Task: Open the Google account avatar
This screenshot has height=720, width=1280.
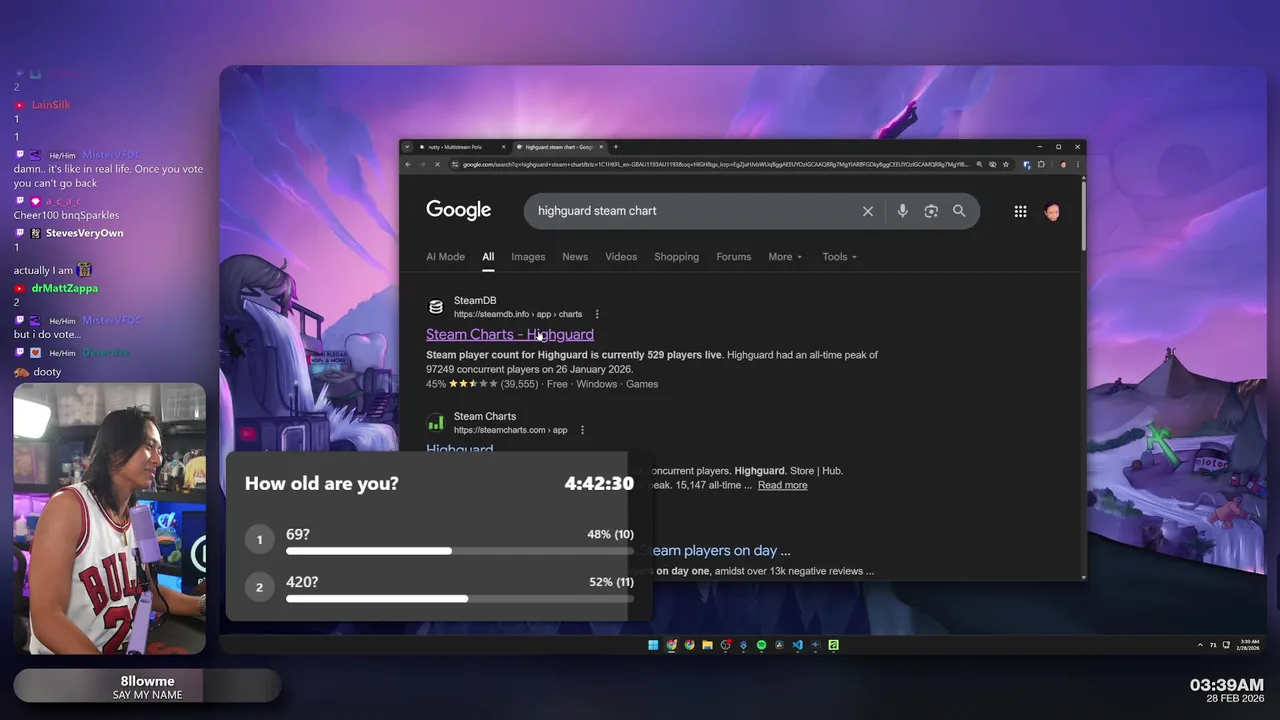Action: coord(1052,211)
